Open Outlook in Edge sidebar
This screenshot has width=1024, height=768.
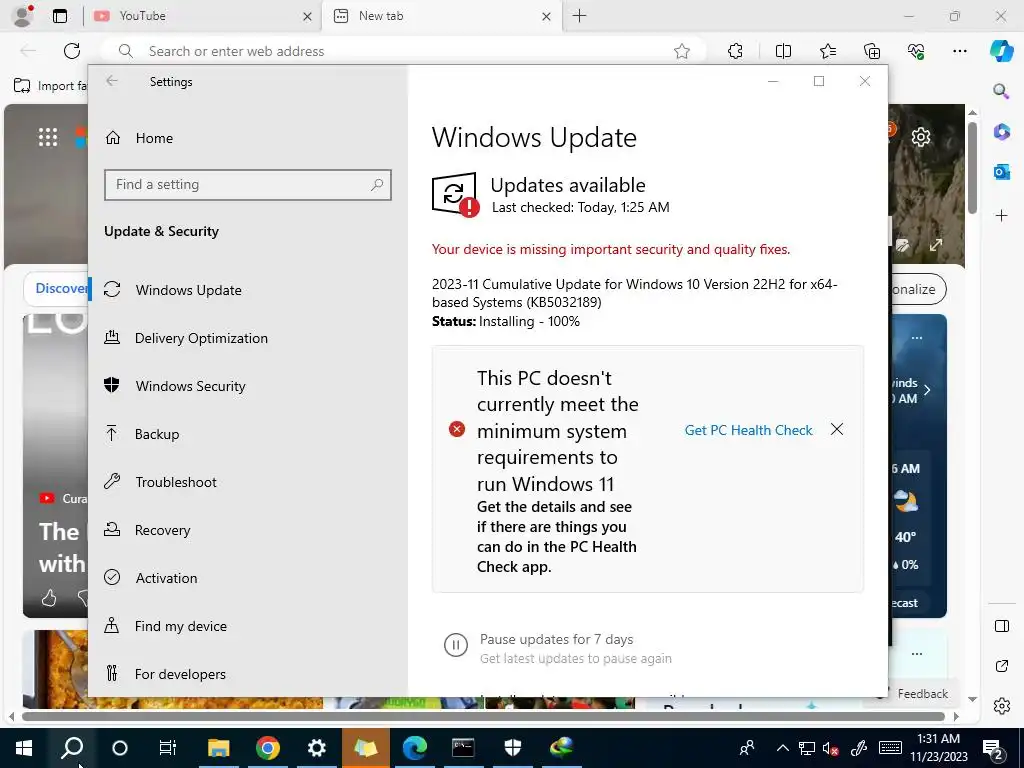(x=1001, y=172)
